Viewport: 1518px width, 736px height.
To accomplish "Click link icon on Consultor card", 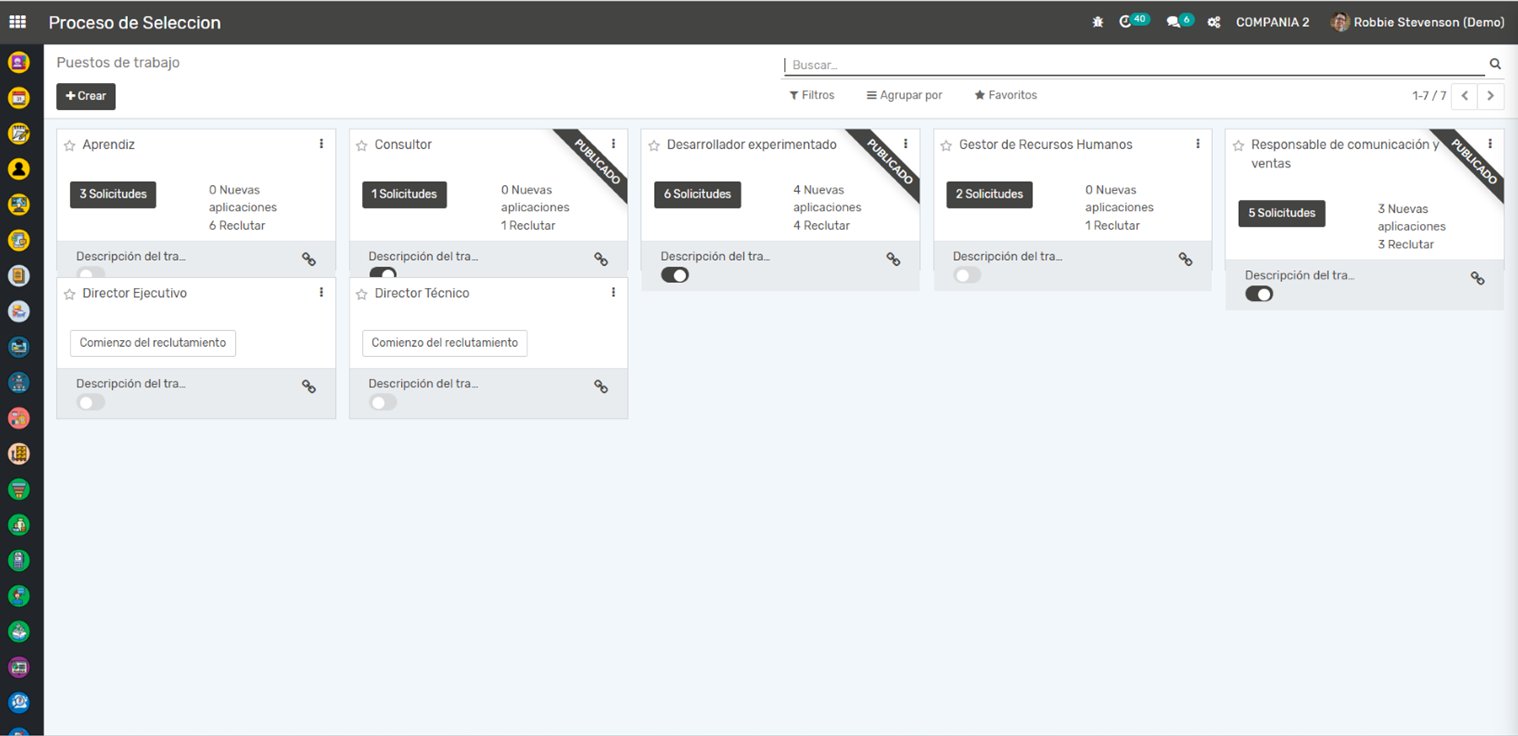I will pyautogui.click(x=601, y=259).
